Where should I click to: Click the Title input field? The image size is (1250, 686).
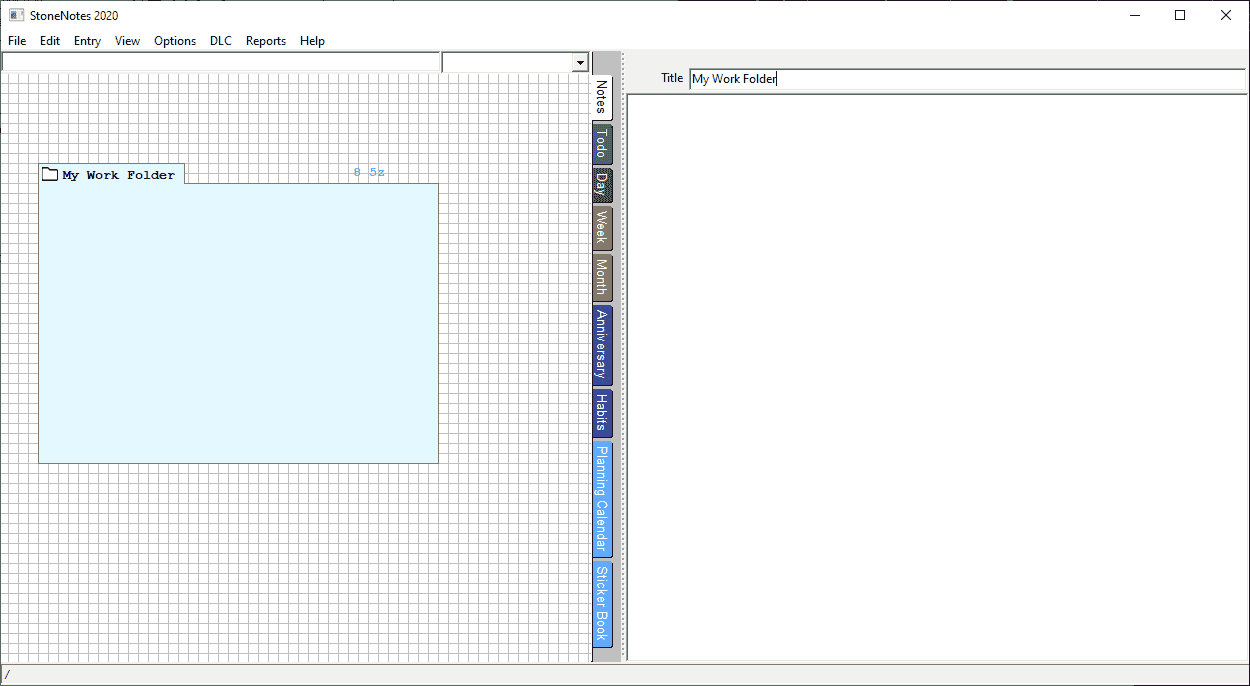(967, 79)
